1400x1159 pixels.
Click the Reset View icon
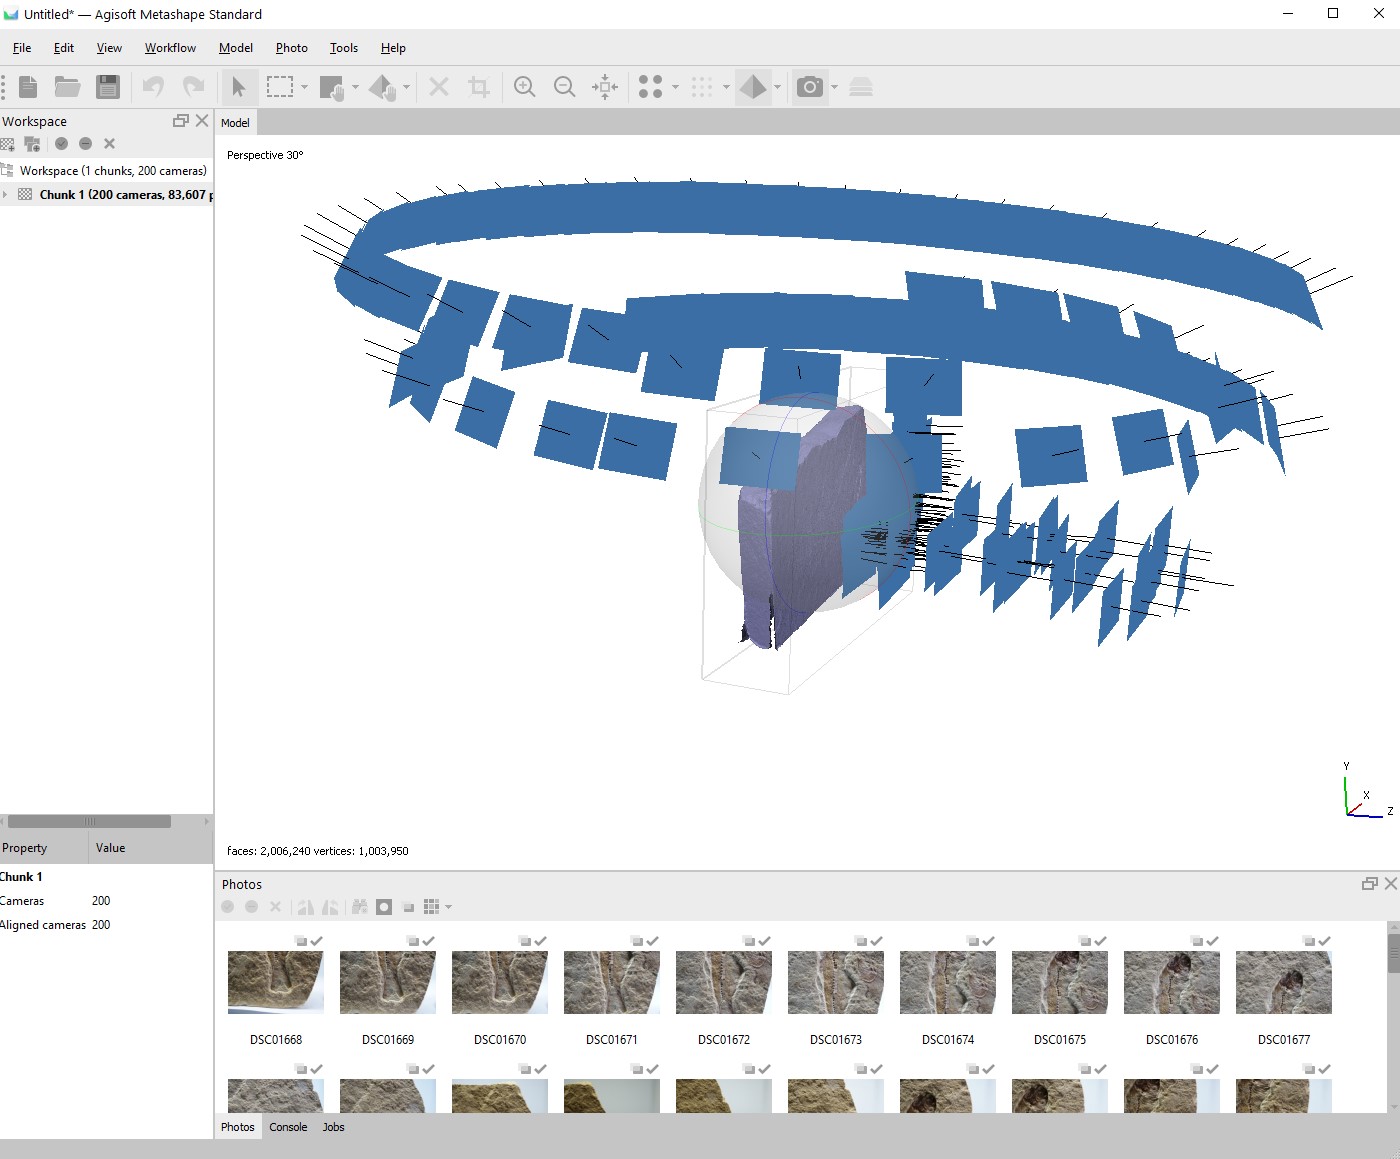click(x=604, y=87)
